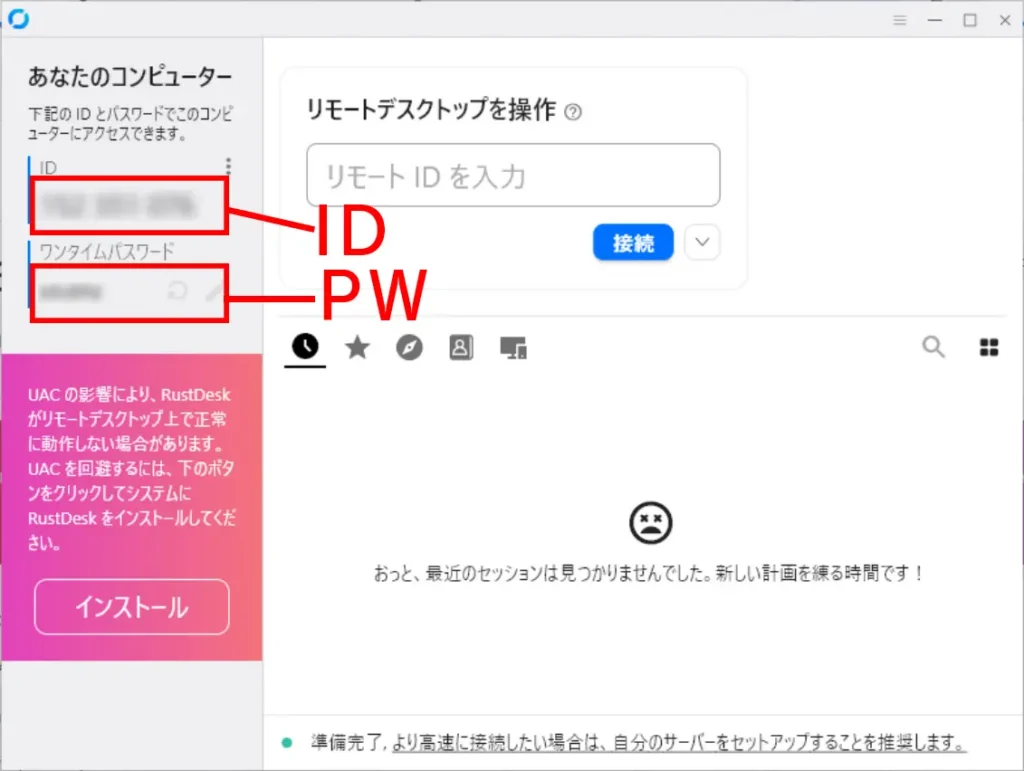This screenshot has height=771, width=1024.
Task: Click the リモート ID を入力 field
Action: (x=513, y=176)
